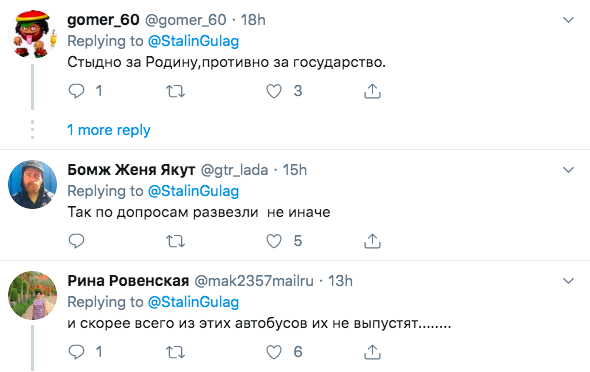Like gomer_60's tweet about Родину
590x372 pixels.
[x=274, y=91]
